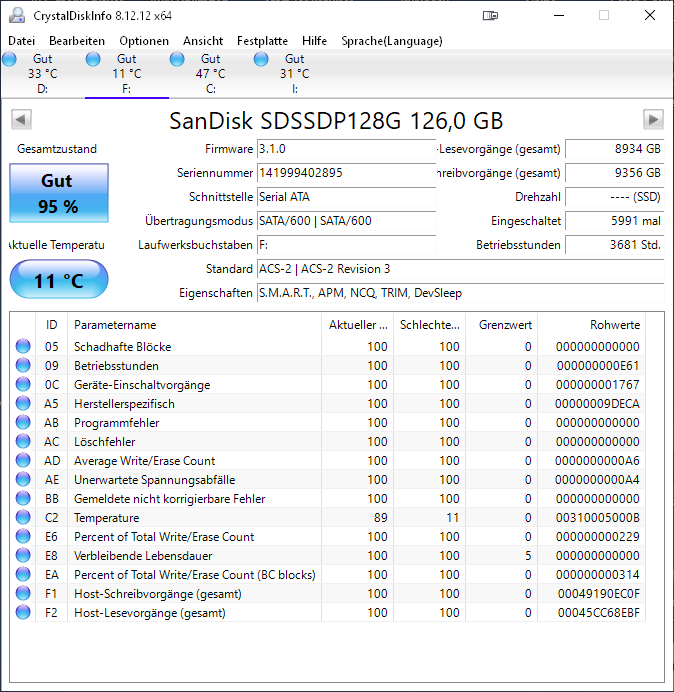Click the Grenzwert column header
Screen dimensions: 674x692
(x=501, y=325)
